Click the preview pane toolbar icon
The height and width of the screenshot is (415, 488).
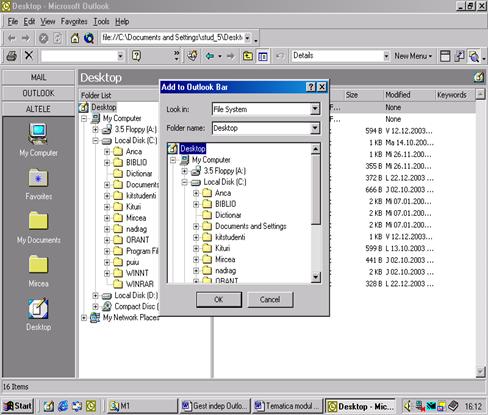[x=445, y=56]
